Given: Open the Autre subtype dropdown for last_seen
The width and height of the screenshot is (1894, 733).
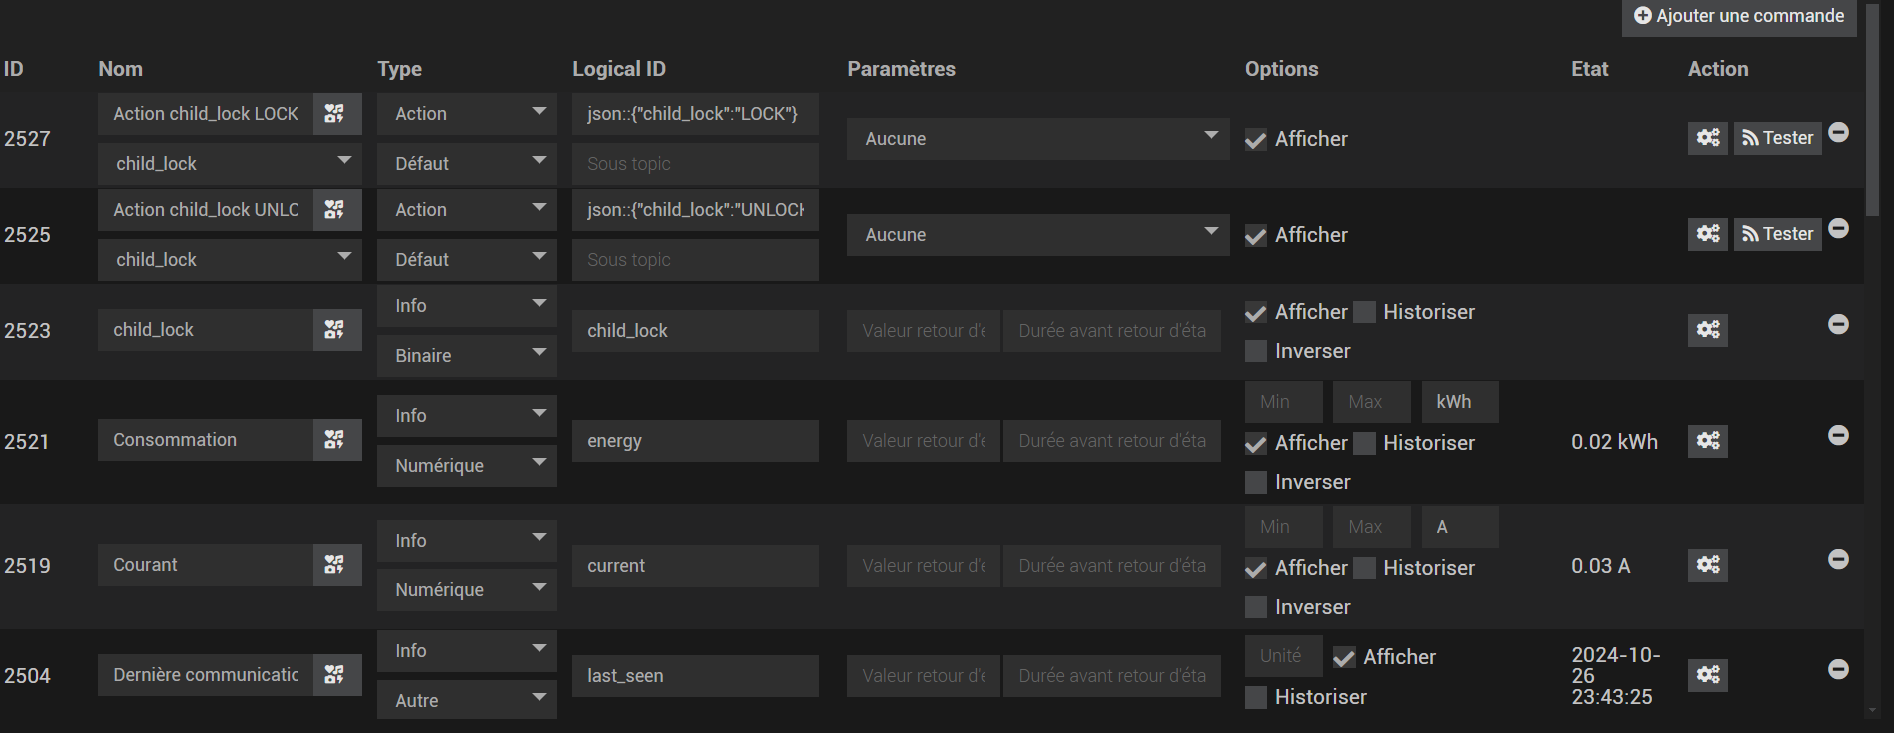Looking at the screenshot, I should click(x=466, y=700).
